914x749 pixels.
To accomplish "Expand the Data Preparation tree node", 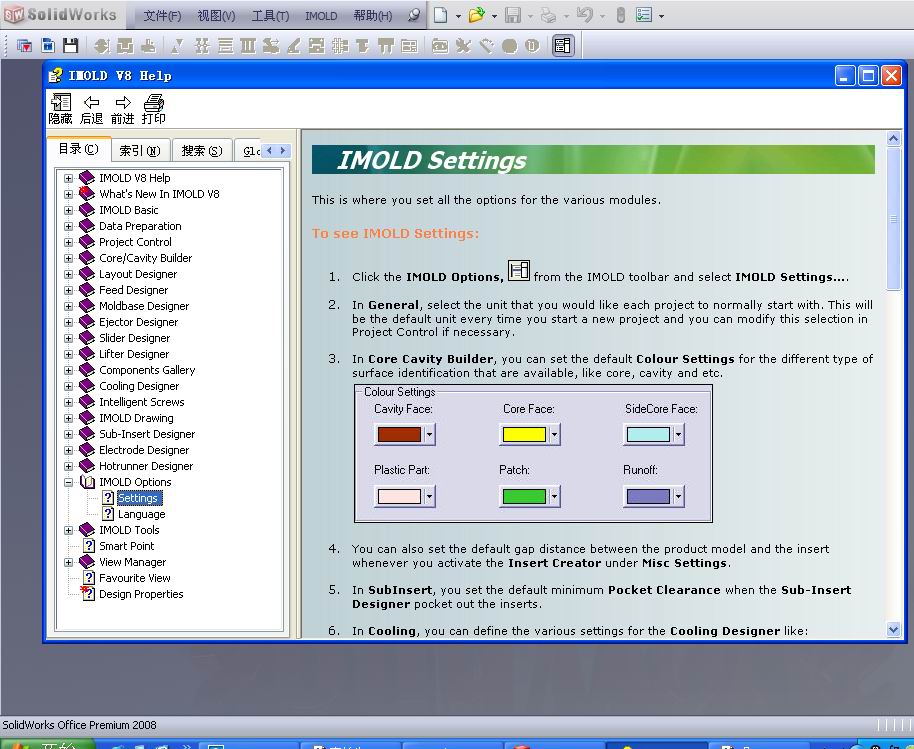I will 68,226.
